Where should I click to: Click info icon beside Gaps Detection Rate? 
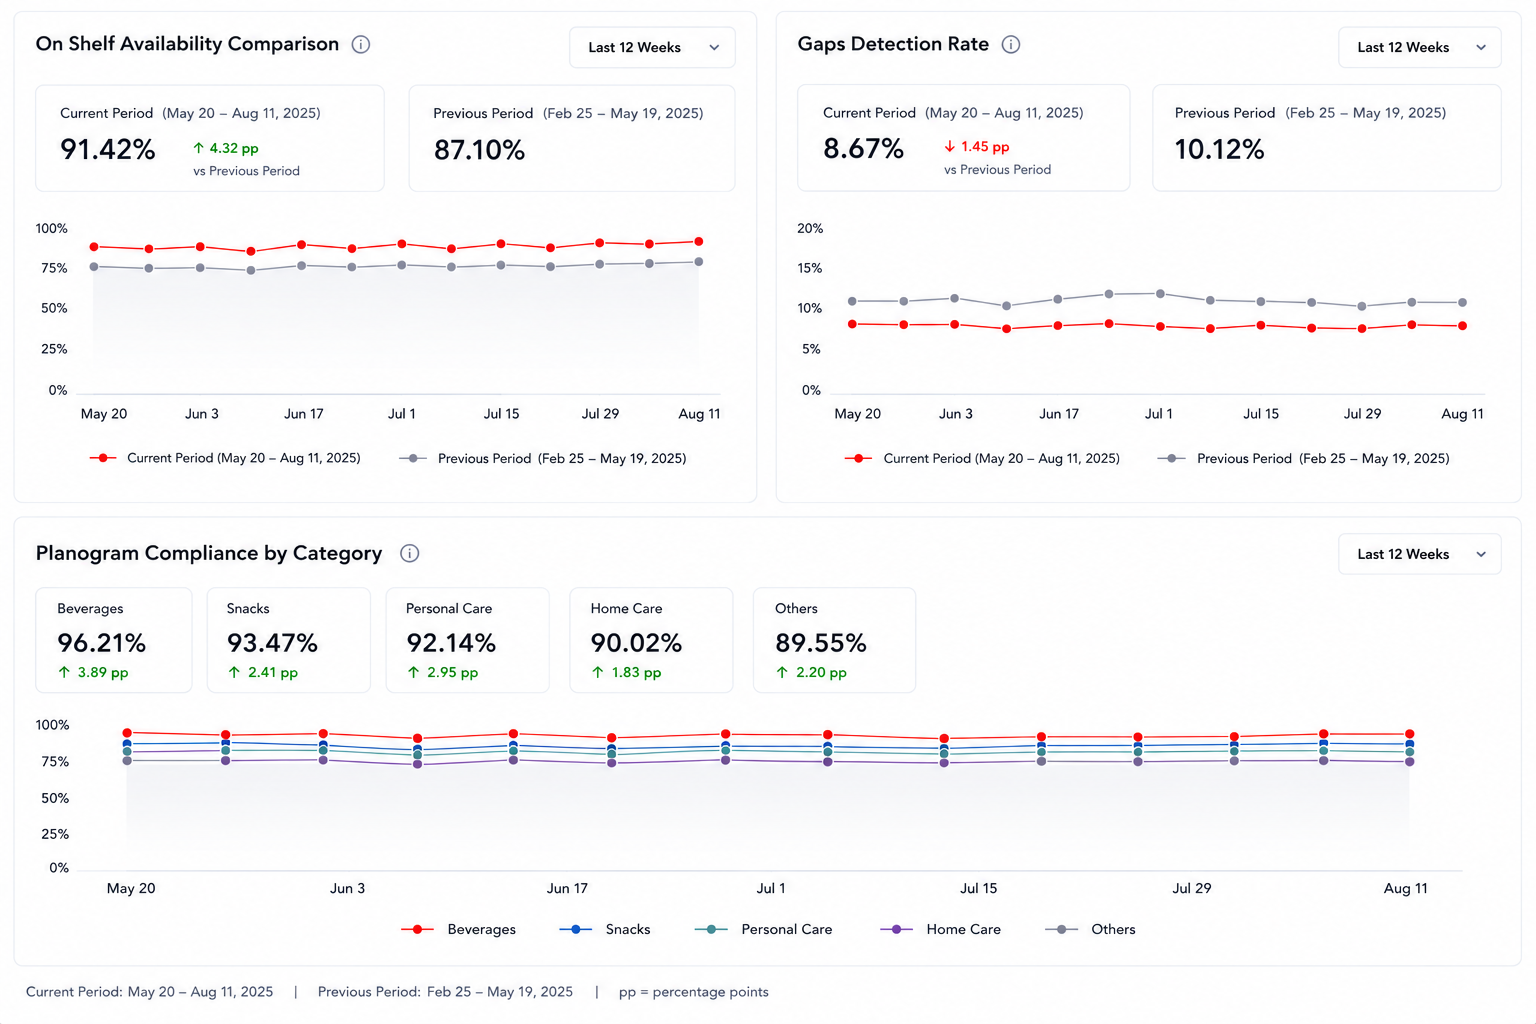tap(1011, 44)
